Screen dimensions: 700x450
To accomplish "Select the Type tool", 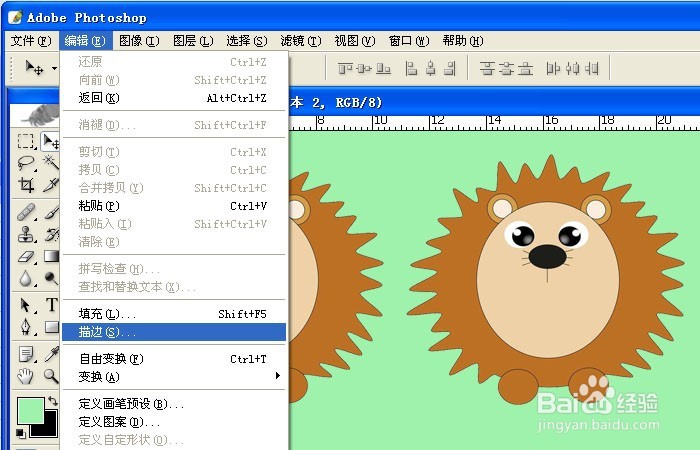I will (51, 305).
